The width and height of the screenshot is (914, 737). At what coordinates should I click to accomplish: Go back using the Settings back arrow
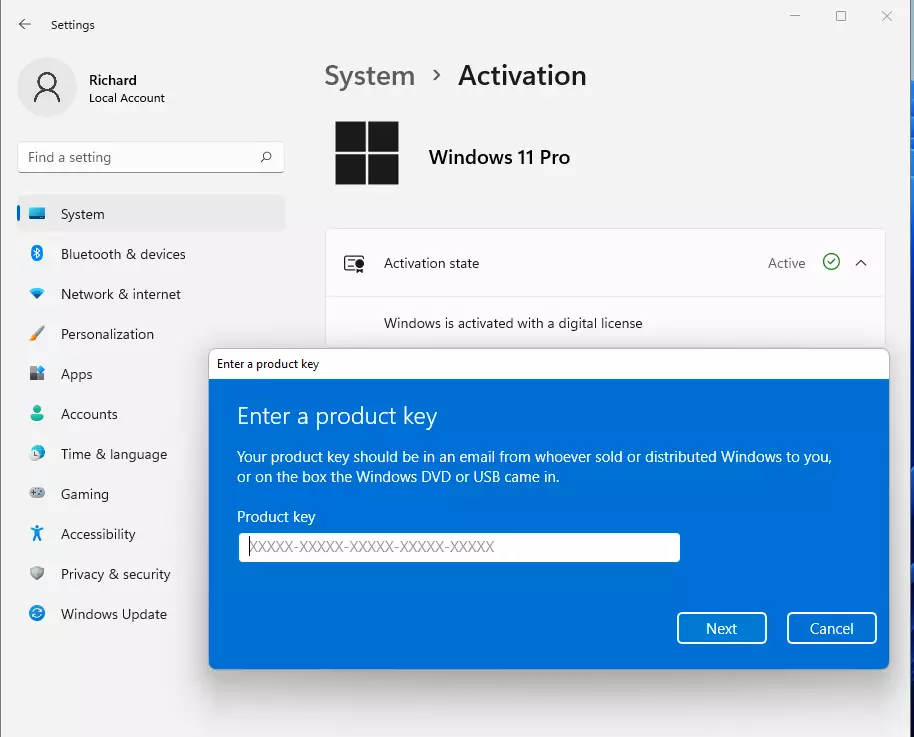[24, 24]
